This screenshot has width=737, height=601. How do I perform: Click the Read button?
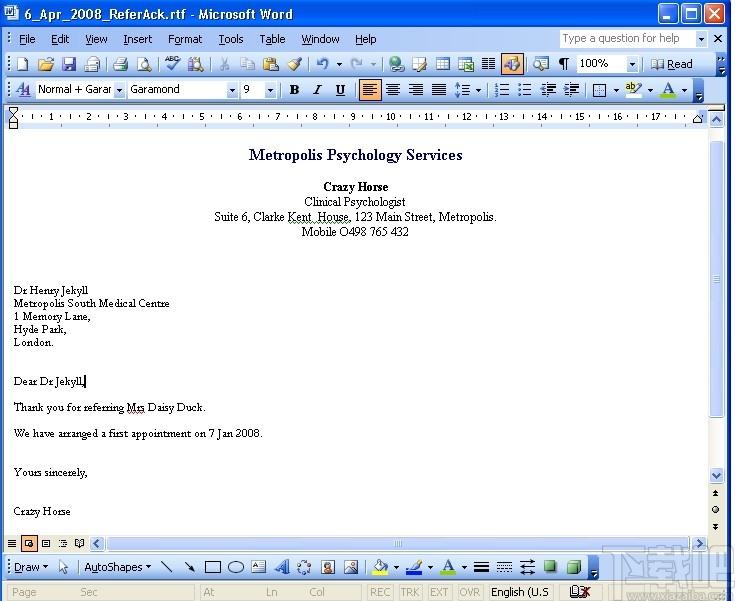[x=672, y=64]
